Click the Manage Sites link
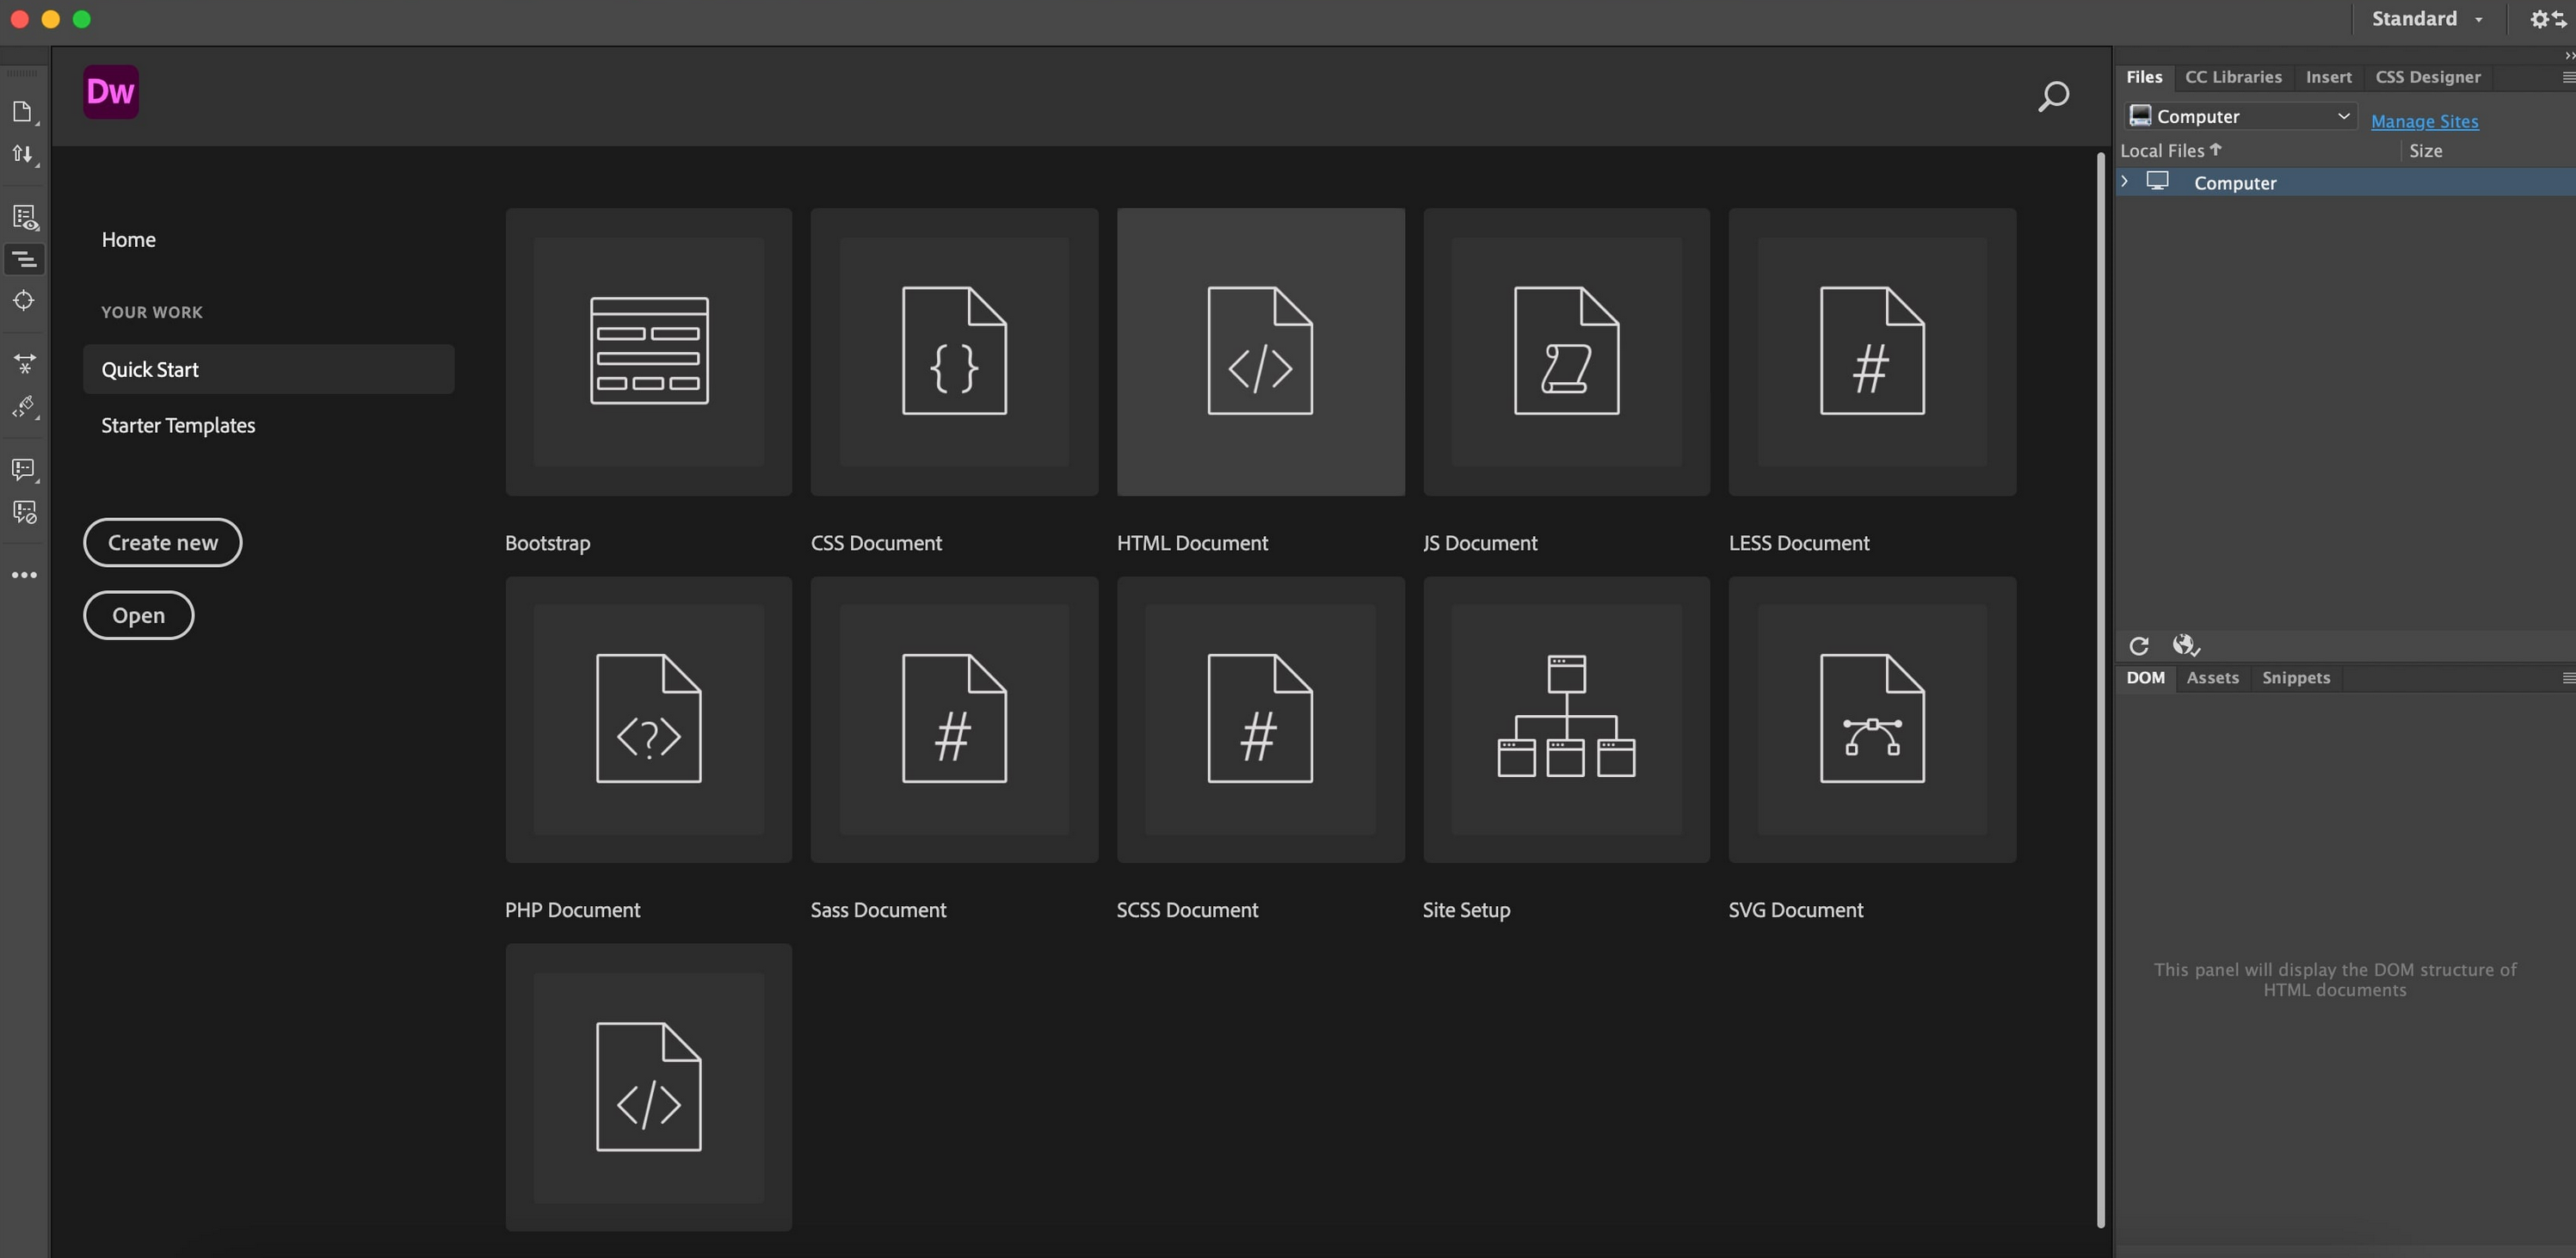The image size is (2576, 1258). (x=2424, y=121)
